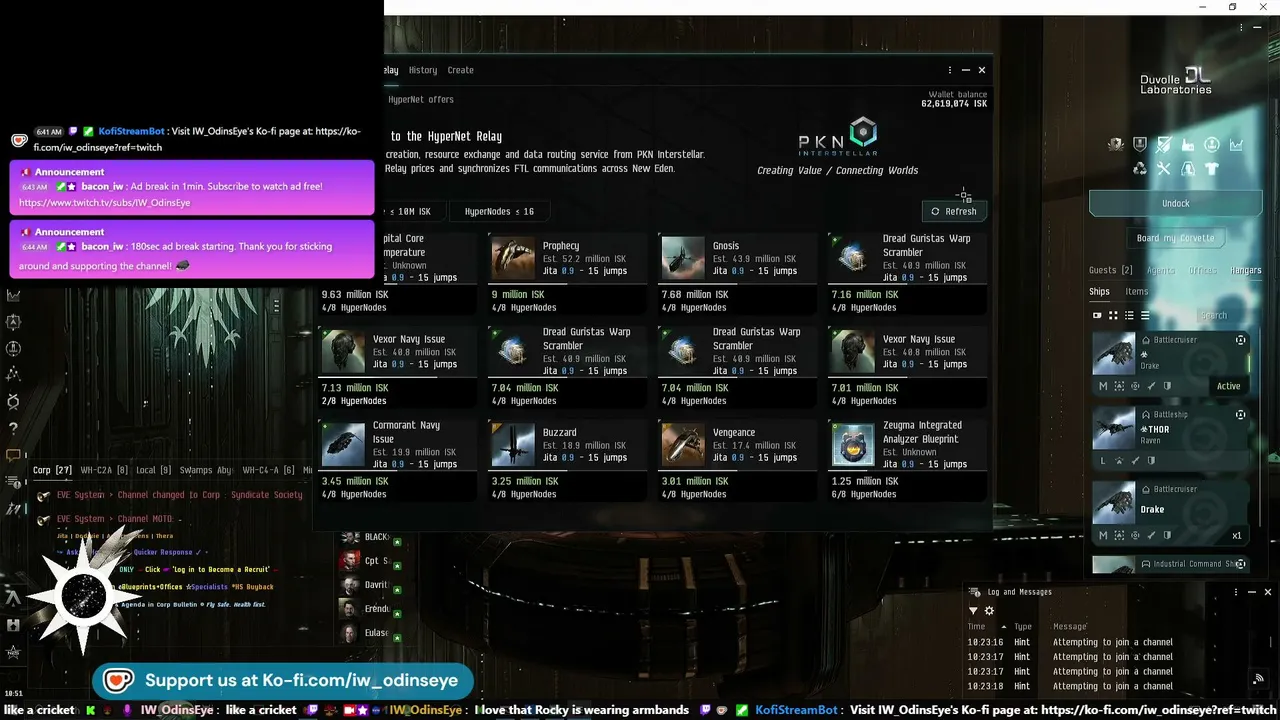Image resolution: width=1280 pixels, height=720 pixels.
Task: Select the THOR Raven ship thumbnail in hangar
Action: point(1113,430)
